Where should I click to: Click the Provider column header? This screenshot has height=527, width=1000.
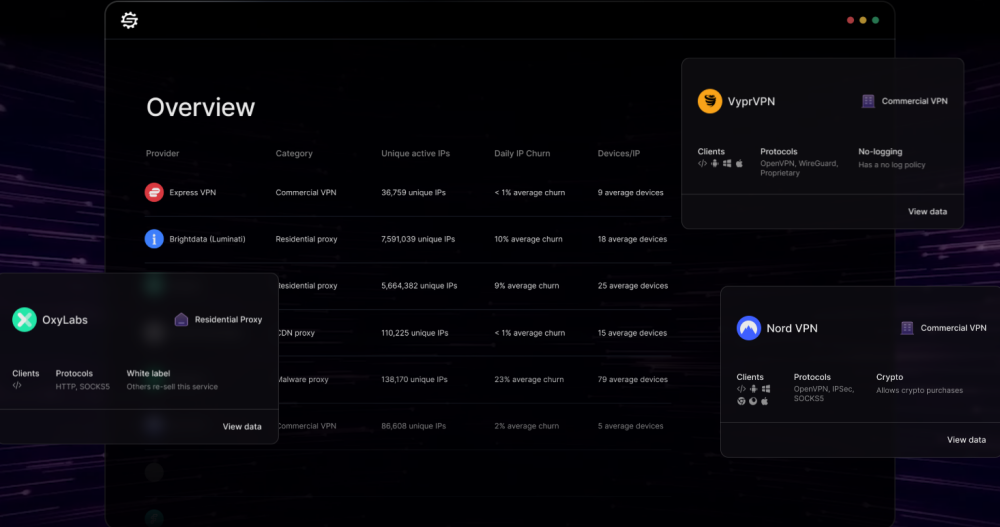pos(163,153)
